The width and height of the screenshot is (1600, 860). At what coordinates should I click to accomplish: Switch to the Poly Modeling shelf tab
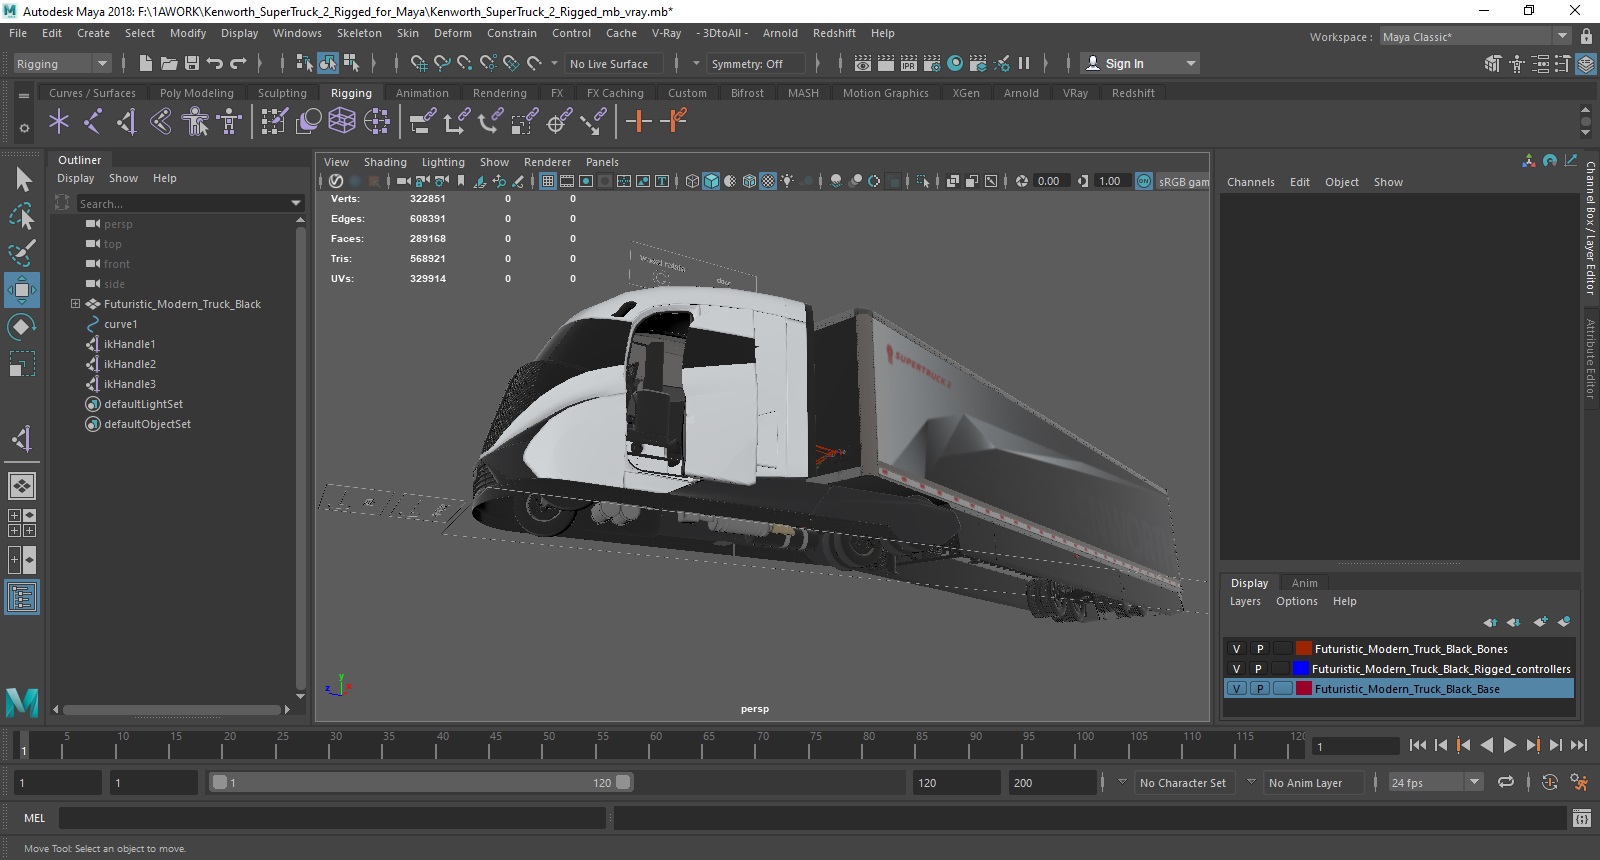point(197,93)
